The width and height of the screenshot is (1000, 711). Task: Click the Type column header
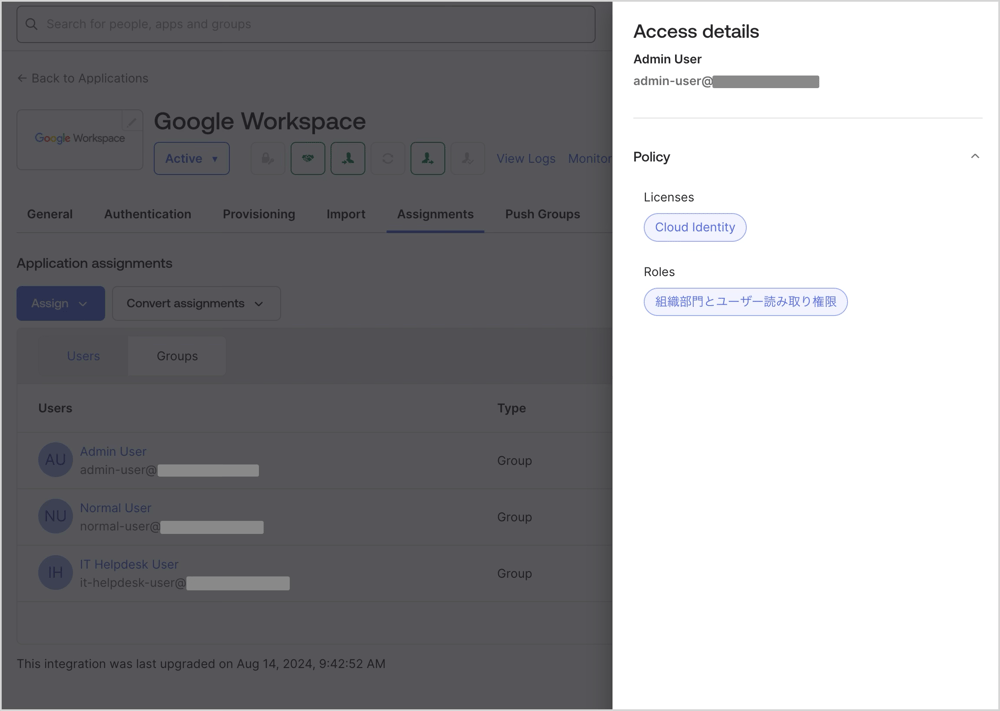click(x=511, y=408)
